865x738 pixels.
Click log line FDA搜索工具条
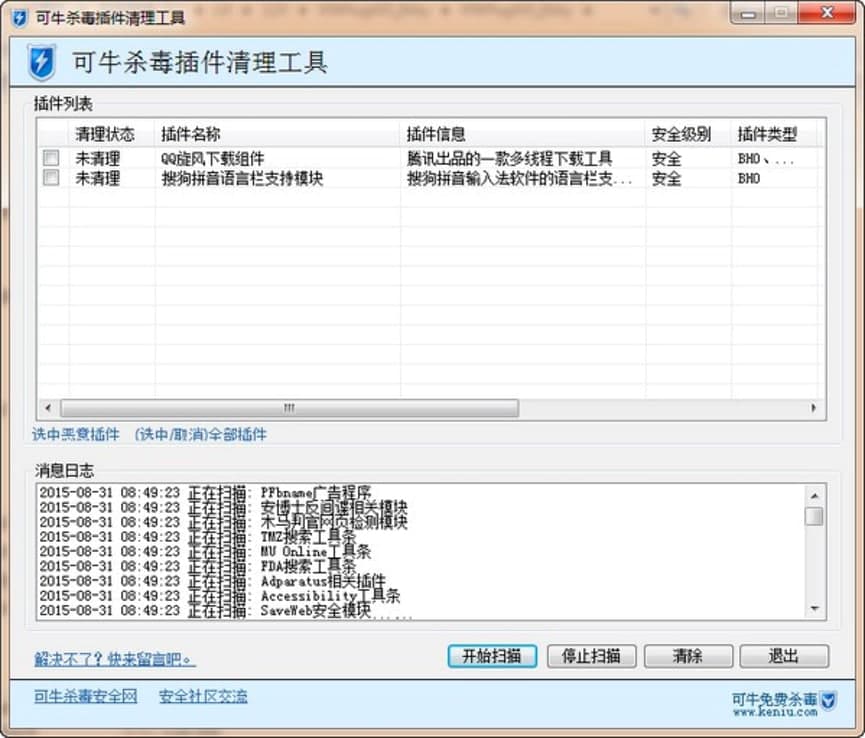pyautogui.click(x=198, y=566)
